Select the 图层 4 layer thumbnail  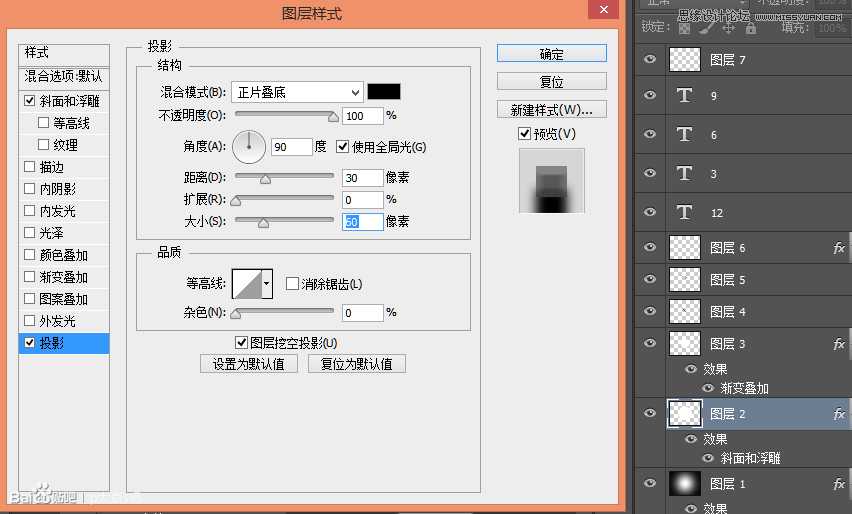[685, 311]
